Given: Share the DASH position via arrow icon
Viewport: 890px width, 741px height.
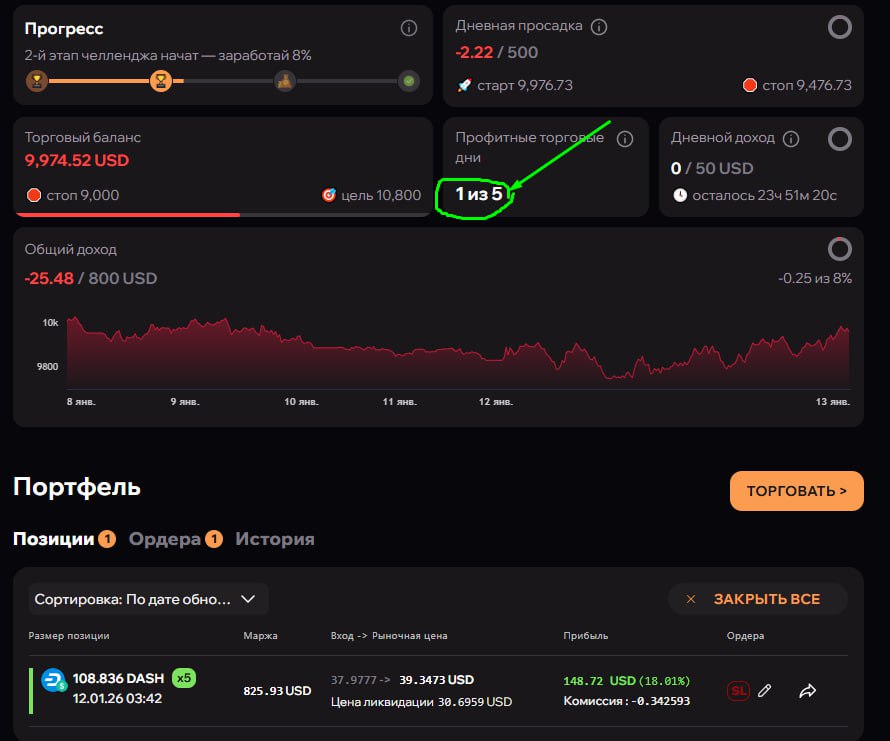Looking at the screenshot, I should (808, 690).
